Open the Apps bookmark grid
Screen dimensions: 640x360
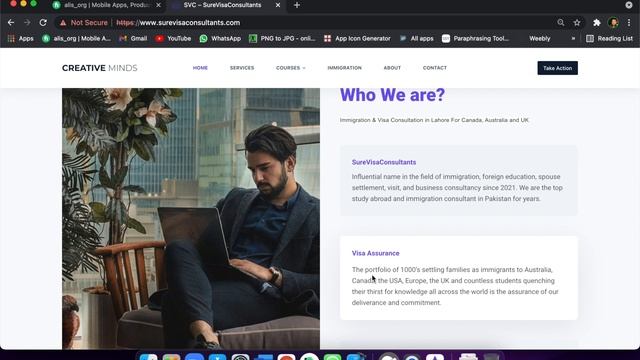(21, 38)
